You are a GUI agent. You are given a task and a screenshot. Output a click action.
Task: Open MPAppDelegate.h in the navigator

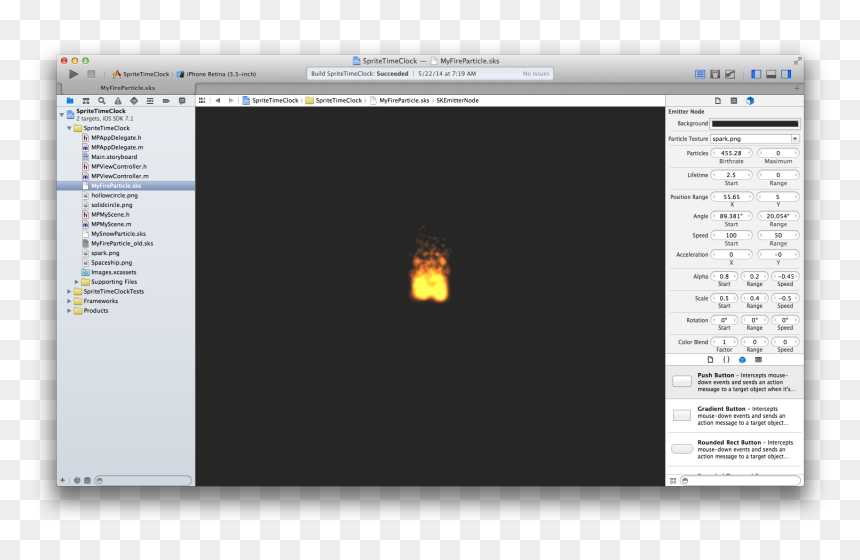(116, 138)
